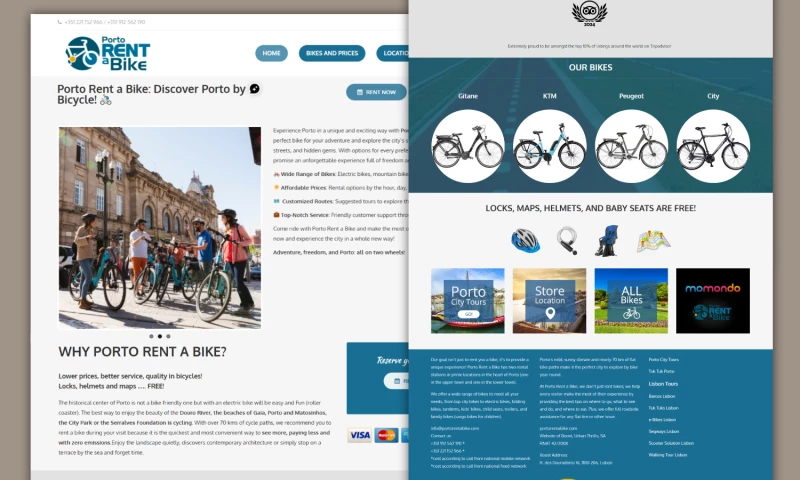Click the Tripadvisor 2024 award badge
Screen dimensions: 800x480
[589, 14]
